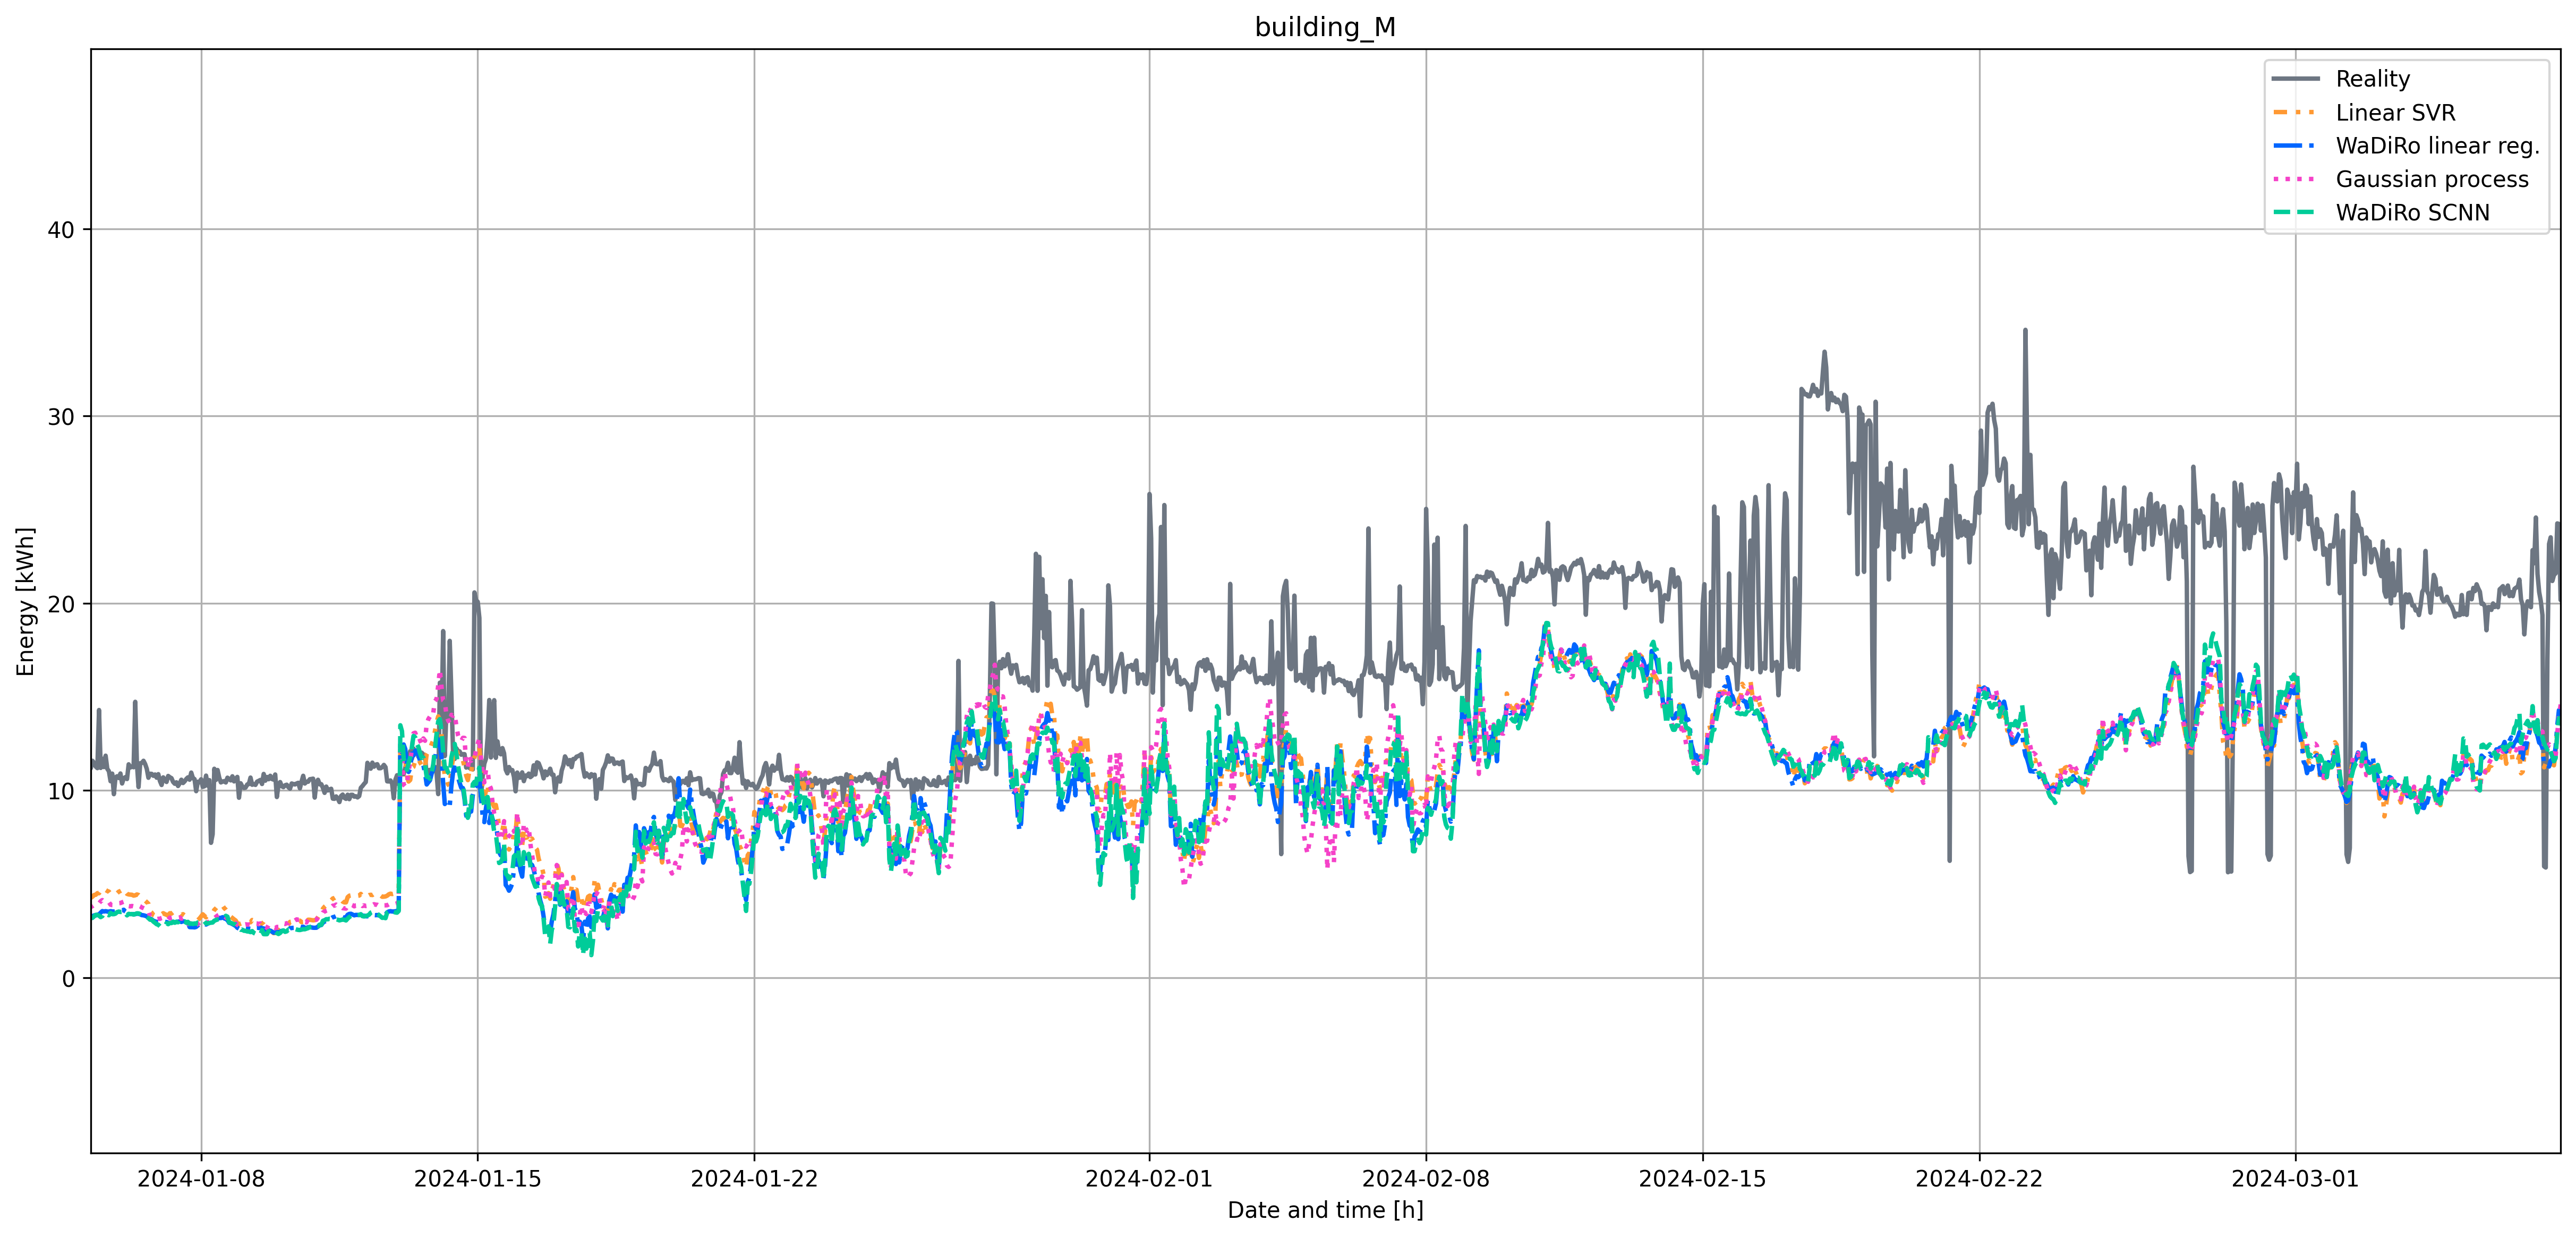Click the 0 y-axis tick label
The height and width of the screenshot is (1238, 2576).
68,979
